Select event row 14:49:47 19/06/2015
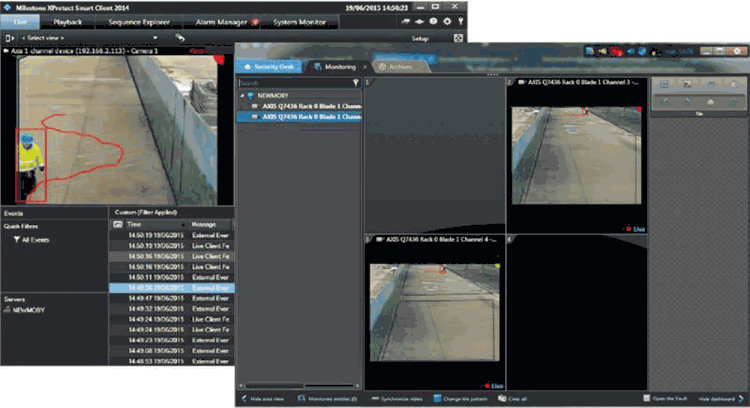Viewport: 750px width, 408px height. [172, 298]
